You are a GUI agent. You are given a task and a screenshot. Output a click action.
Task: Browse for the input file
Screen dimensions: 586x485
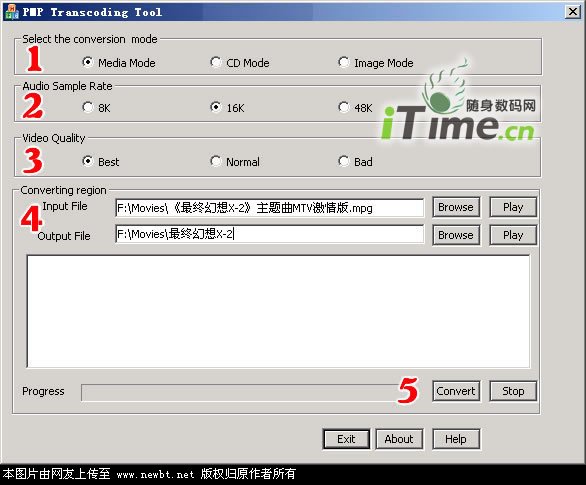[x=456, y=207]
